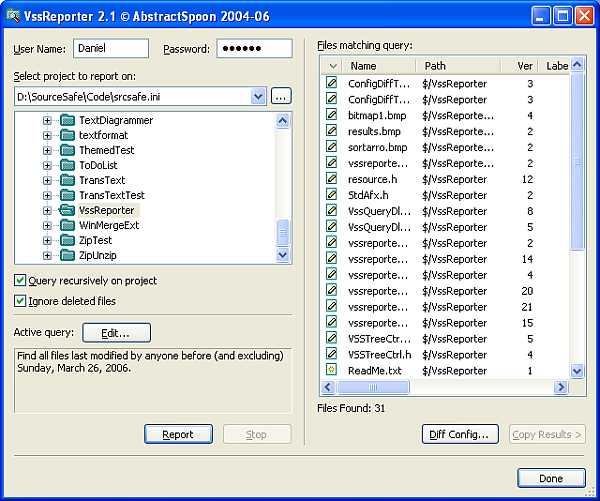Viewport: 600px width, 501px height.
Task: Expand the VssReporter tree node
Action: click(47, 211)
